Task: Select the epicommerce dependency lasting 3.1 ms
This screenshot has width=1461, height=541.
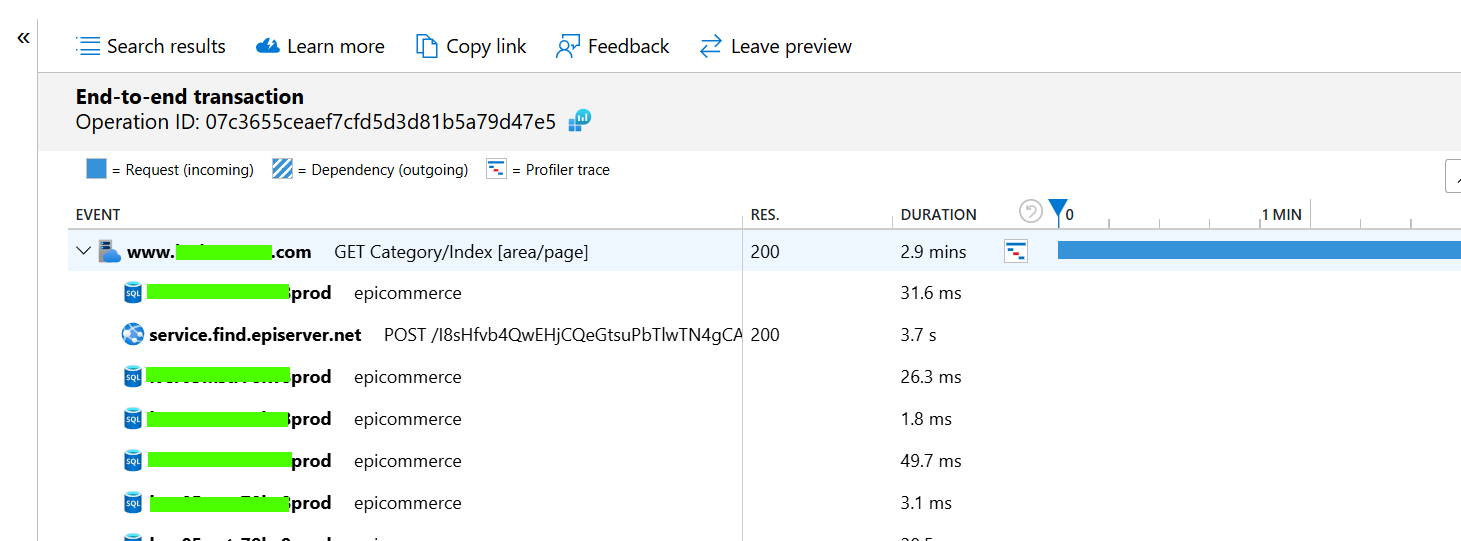Action: [407, 503]
